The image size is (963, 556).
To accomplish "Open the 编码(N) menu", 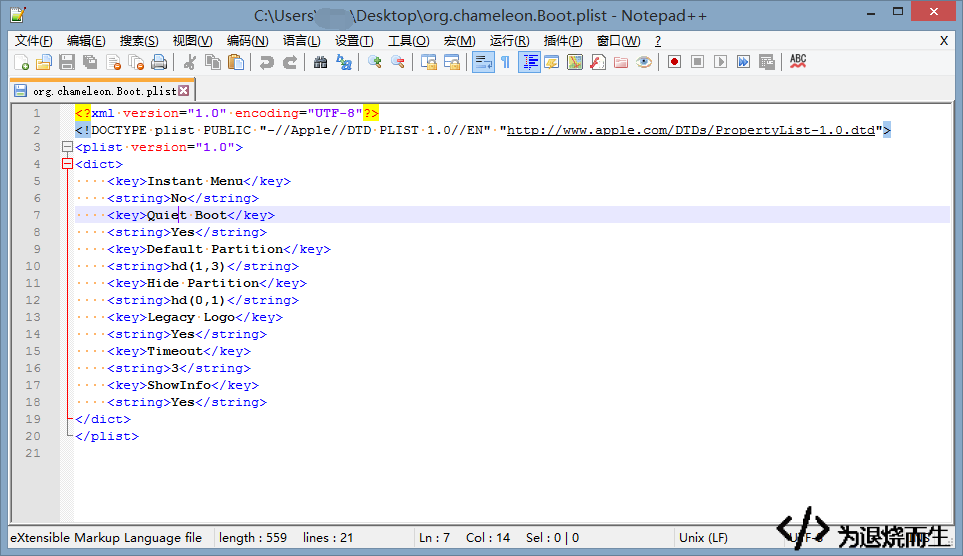I will click(x=248, y=41).
